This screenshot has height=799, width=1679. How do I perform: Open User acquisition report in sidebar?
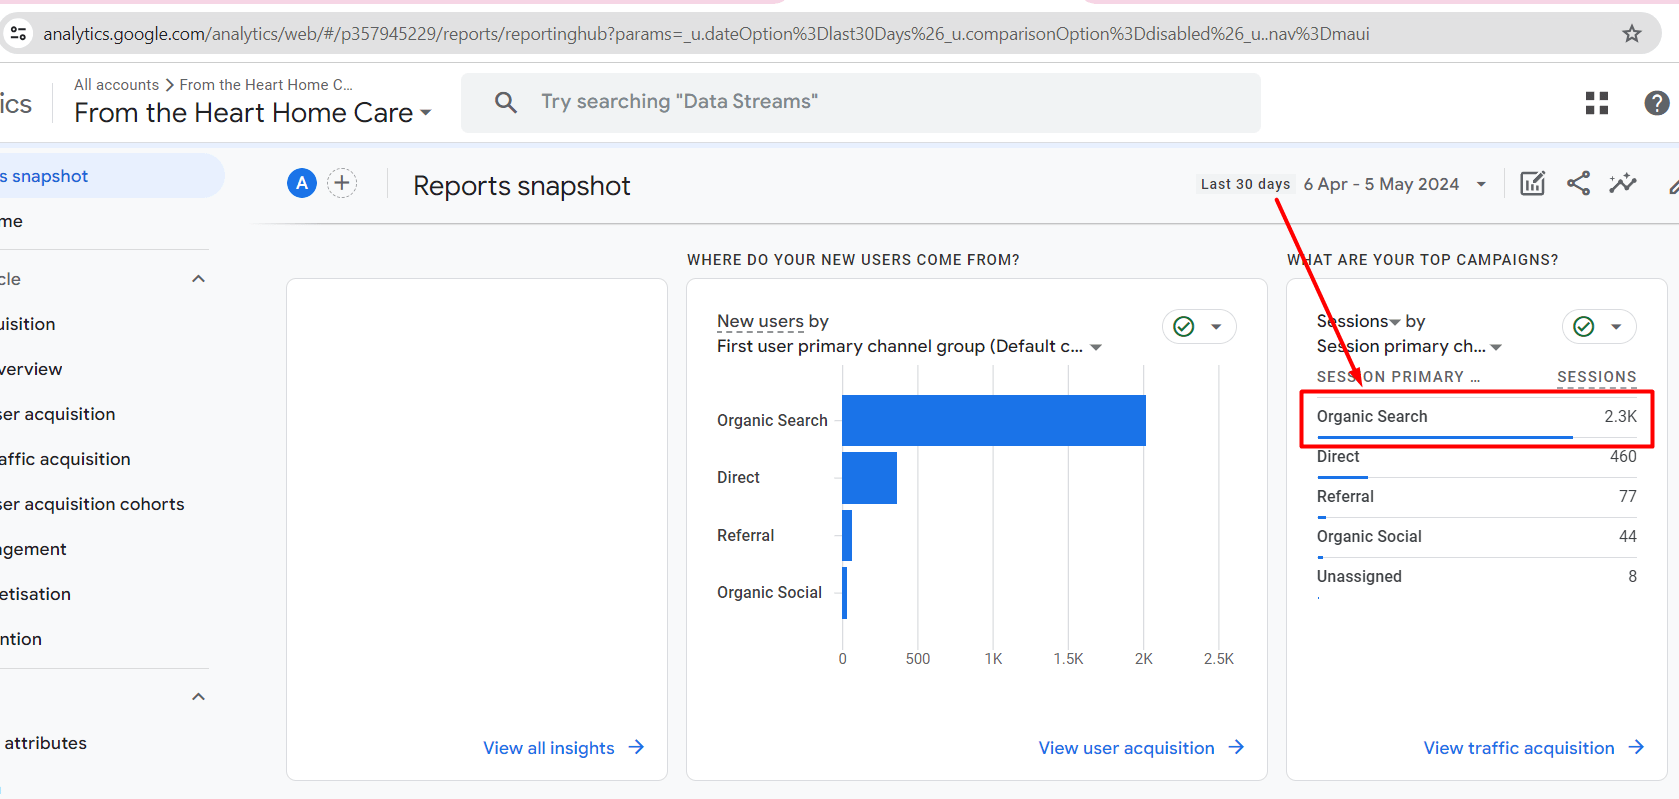(x=58, y=414)
